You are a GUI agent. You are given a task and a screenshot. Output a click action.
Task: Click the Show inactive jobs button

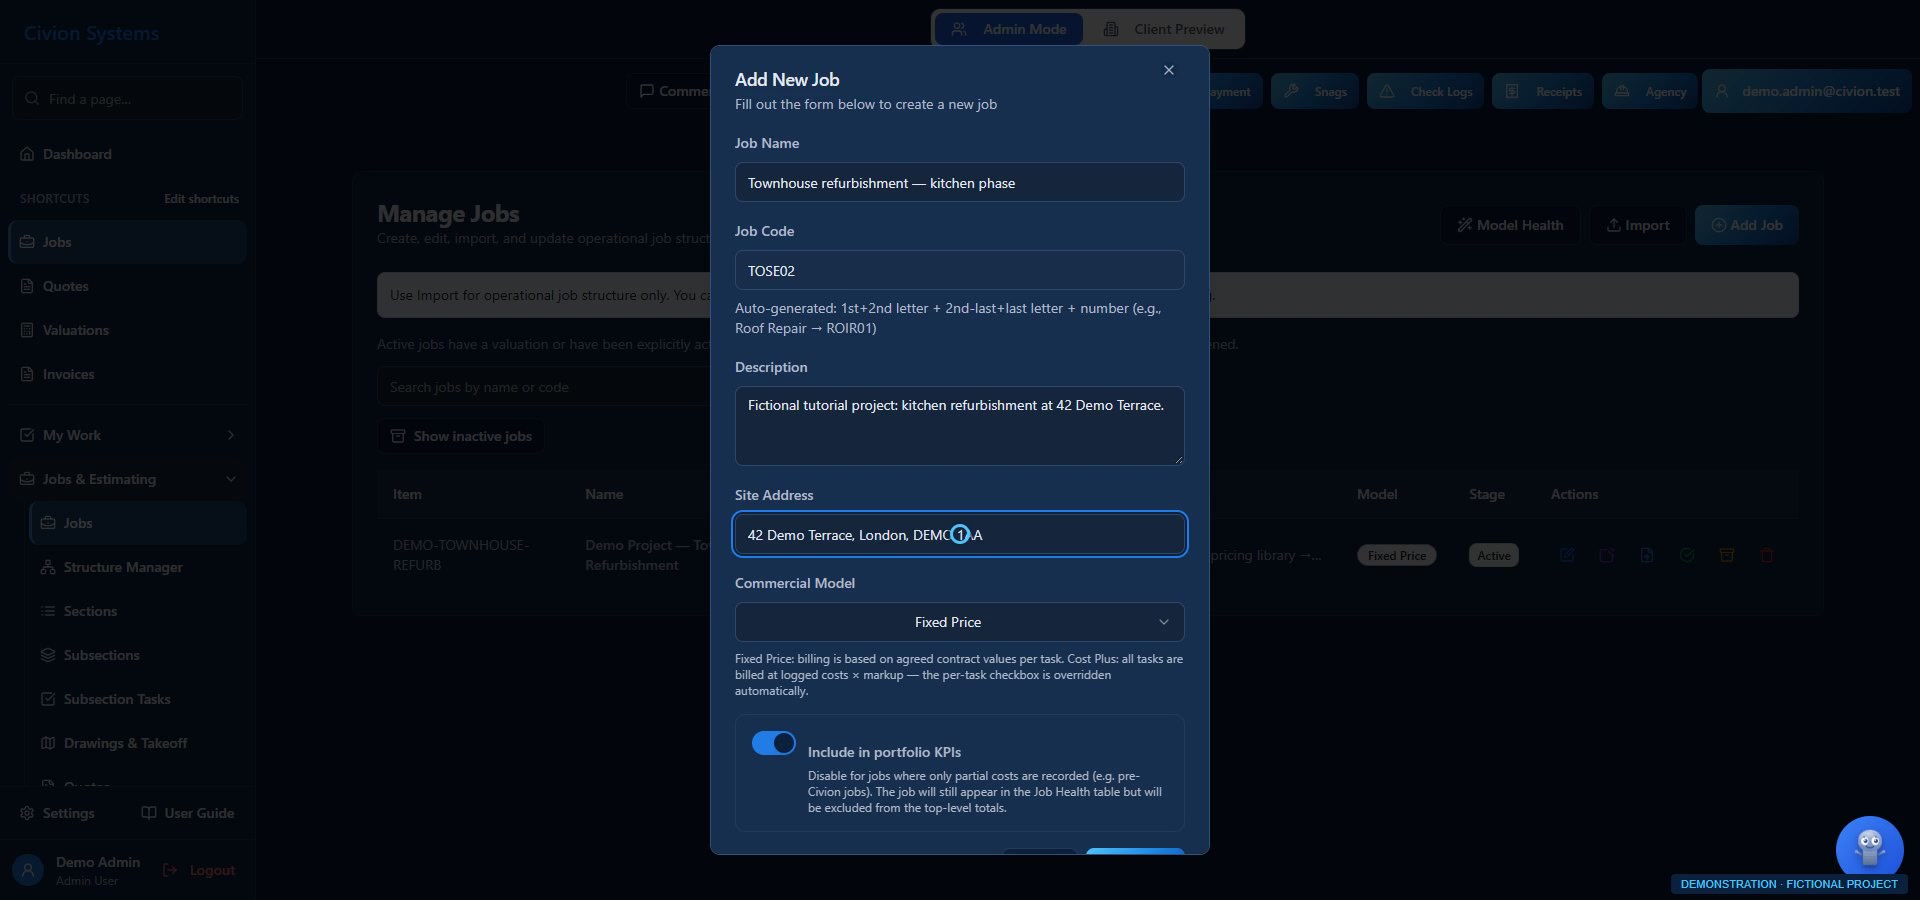pos(461,436)
